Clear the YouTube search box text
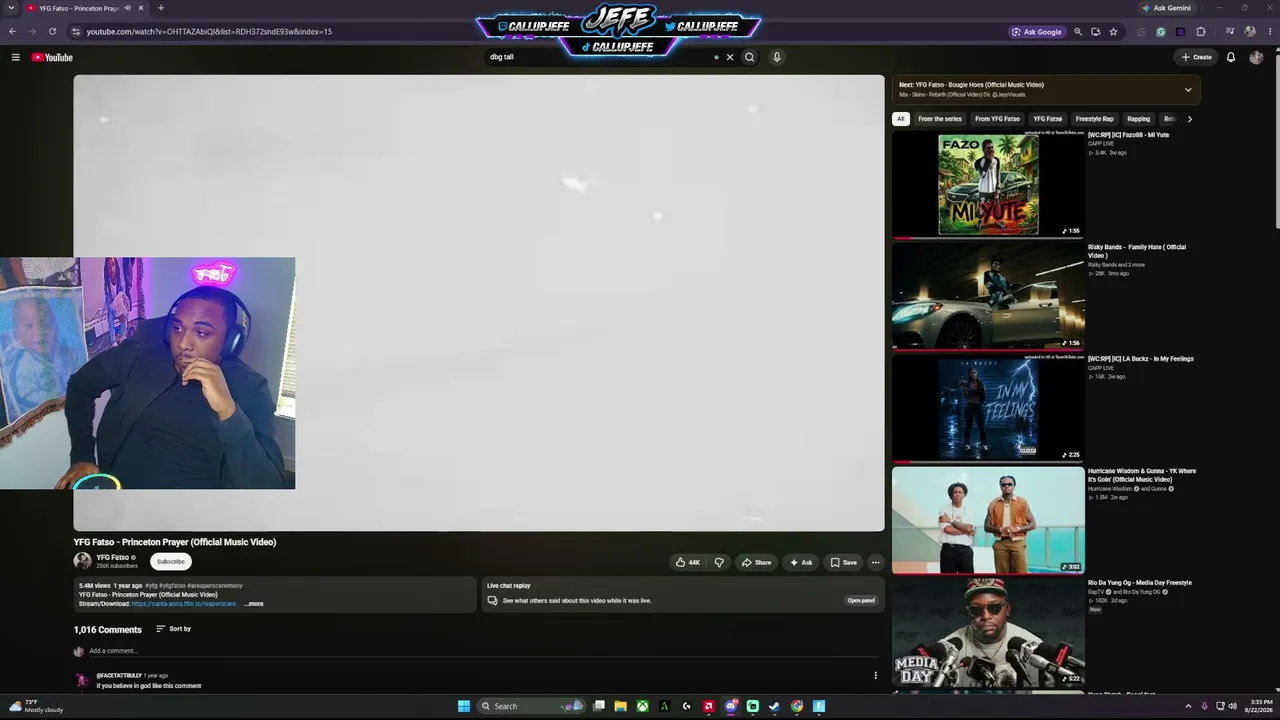This screenshot has width=1280, height=720. (x=730, y=57)
